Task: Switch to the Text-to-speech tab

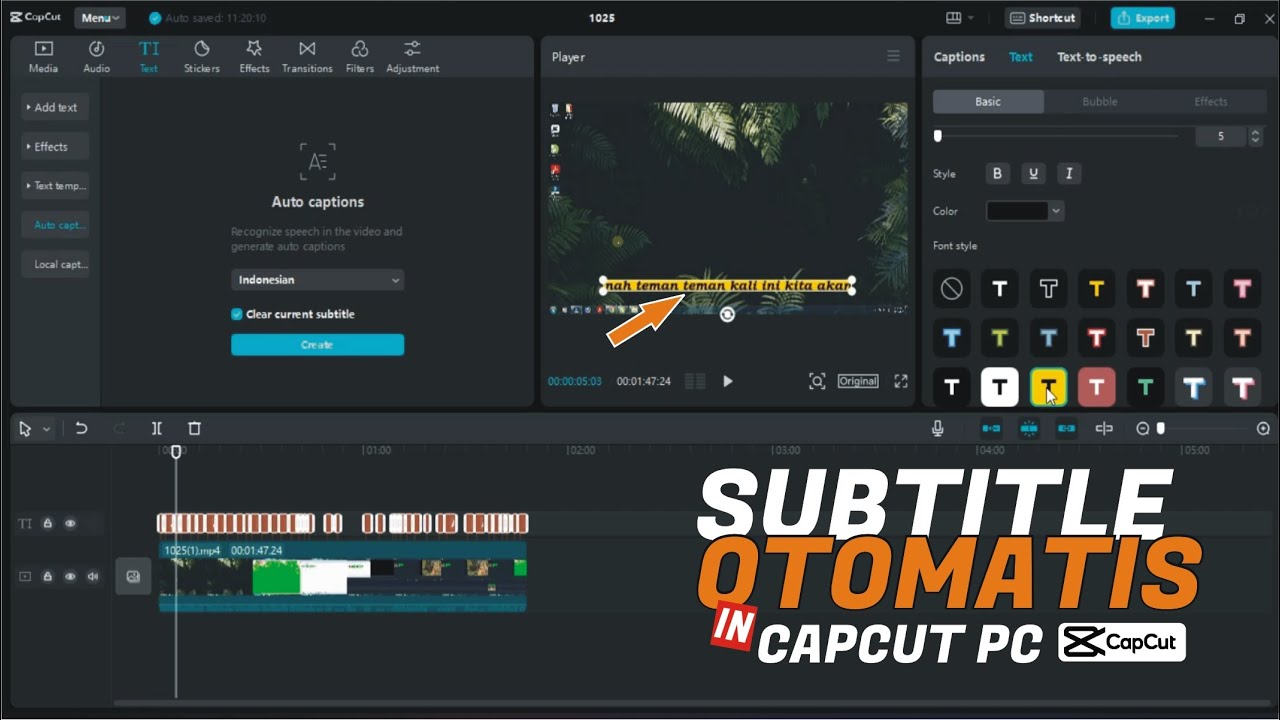Action: pyautogui.click(x=1099, y=57)
